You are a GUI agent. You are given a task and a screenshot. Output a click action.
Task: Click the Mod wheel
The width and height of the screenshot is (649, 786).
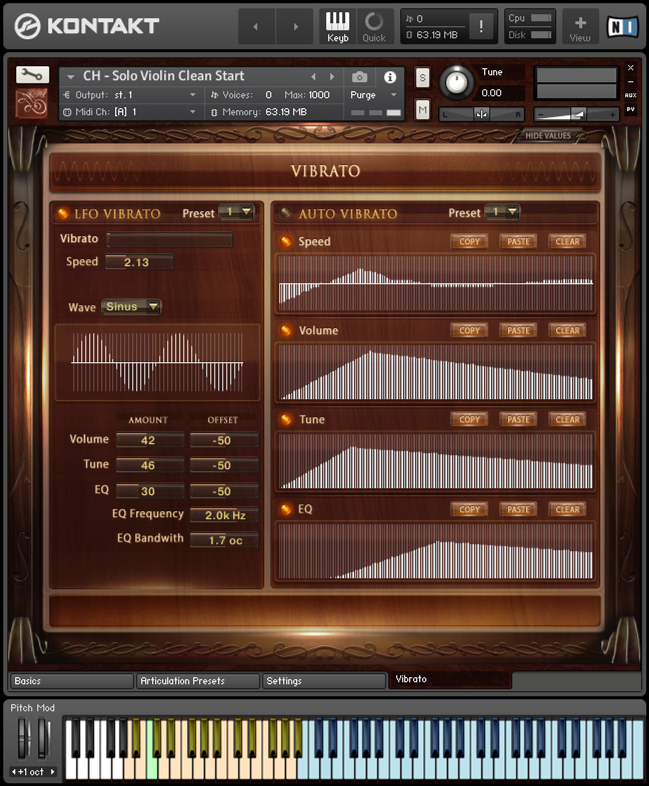pyautogui.click(x=43, y=738)
